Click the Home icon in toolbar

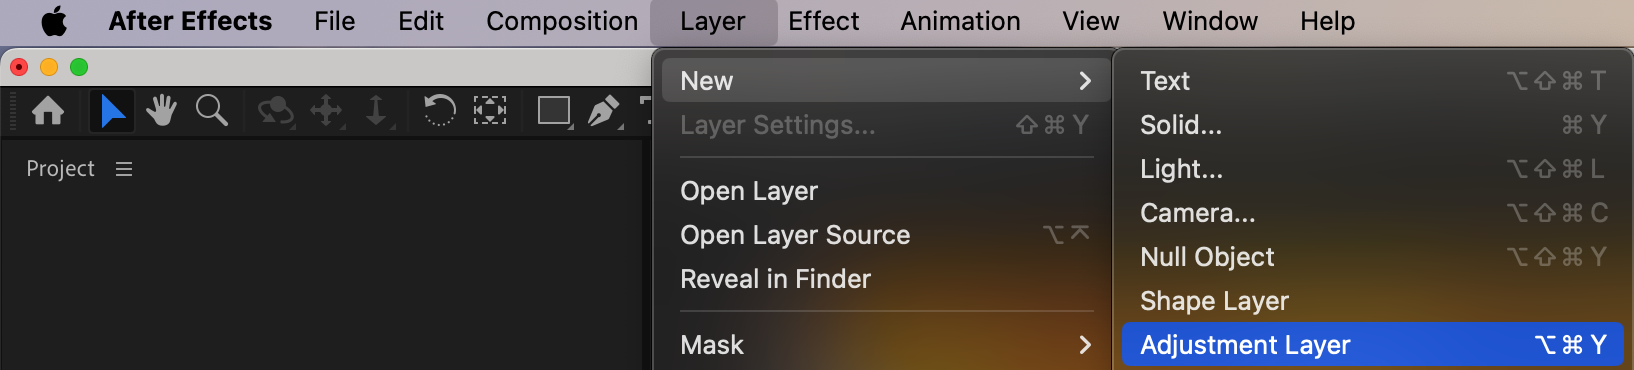click(48, 111)
